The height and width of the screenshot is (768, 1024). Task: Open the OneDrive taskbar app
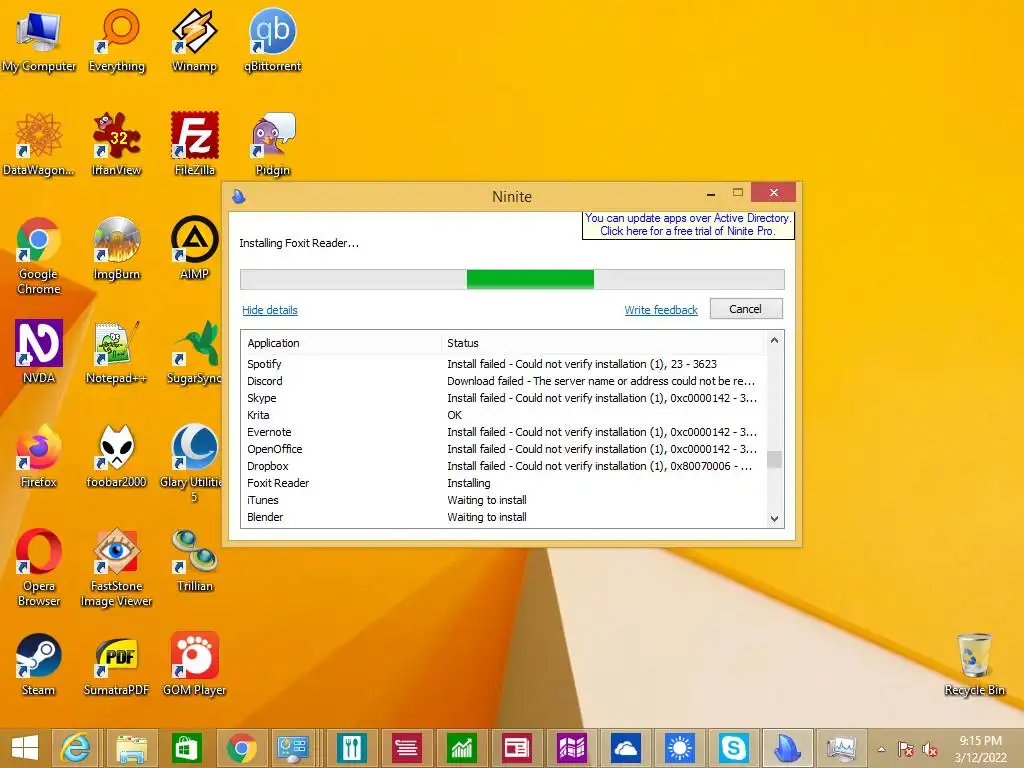pos(626,748)
